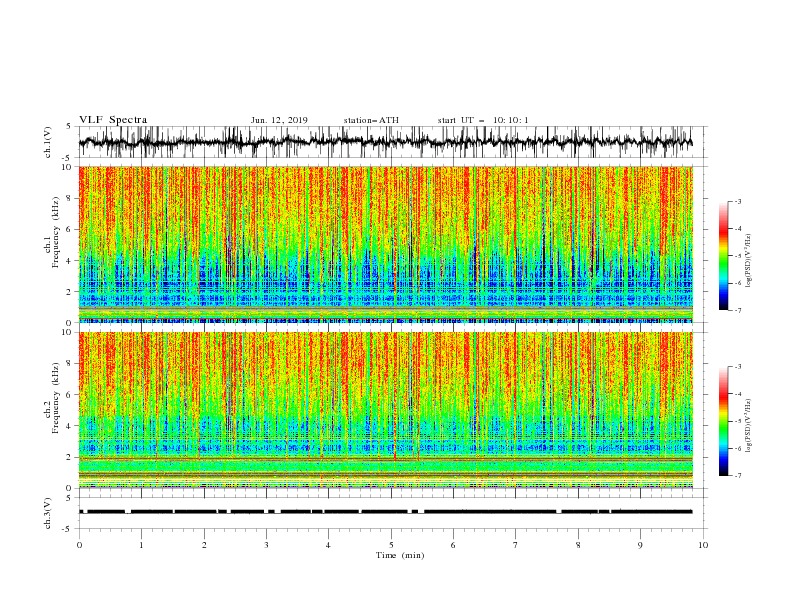Click the "-3" tick on upper colorbar
The image size is (792, 612).
point(737,201)
